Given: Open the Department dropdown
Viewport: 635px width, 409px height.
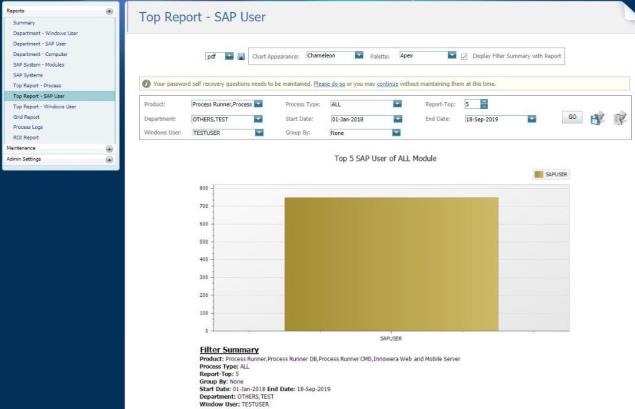Looking at the screenshot, I should [x=258, y=119].
